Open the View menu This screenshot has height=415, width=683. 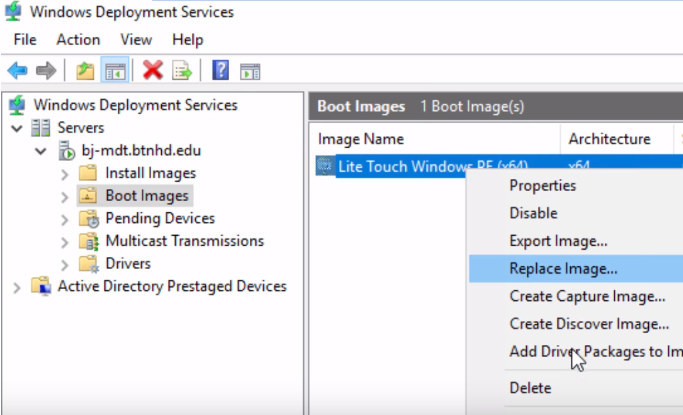pyautogui.click(x=136, y=40)
